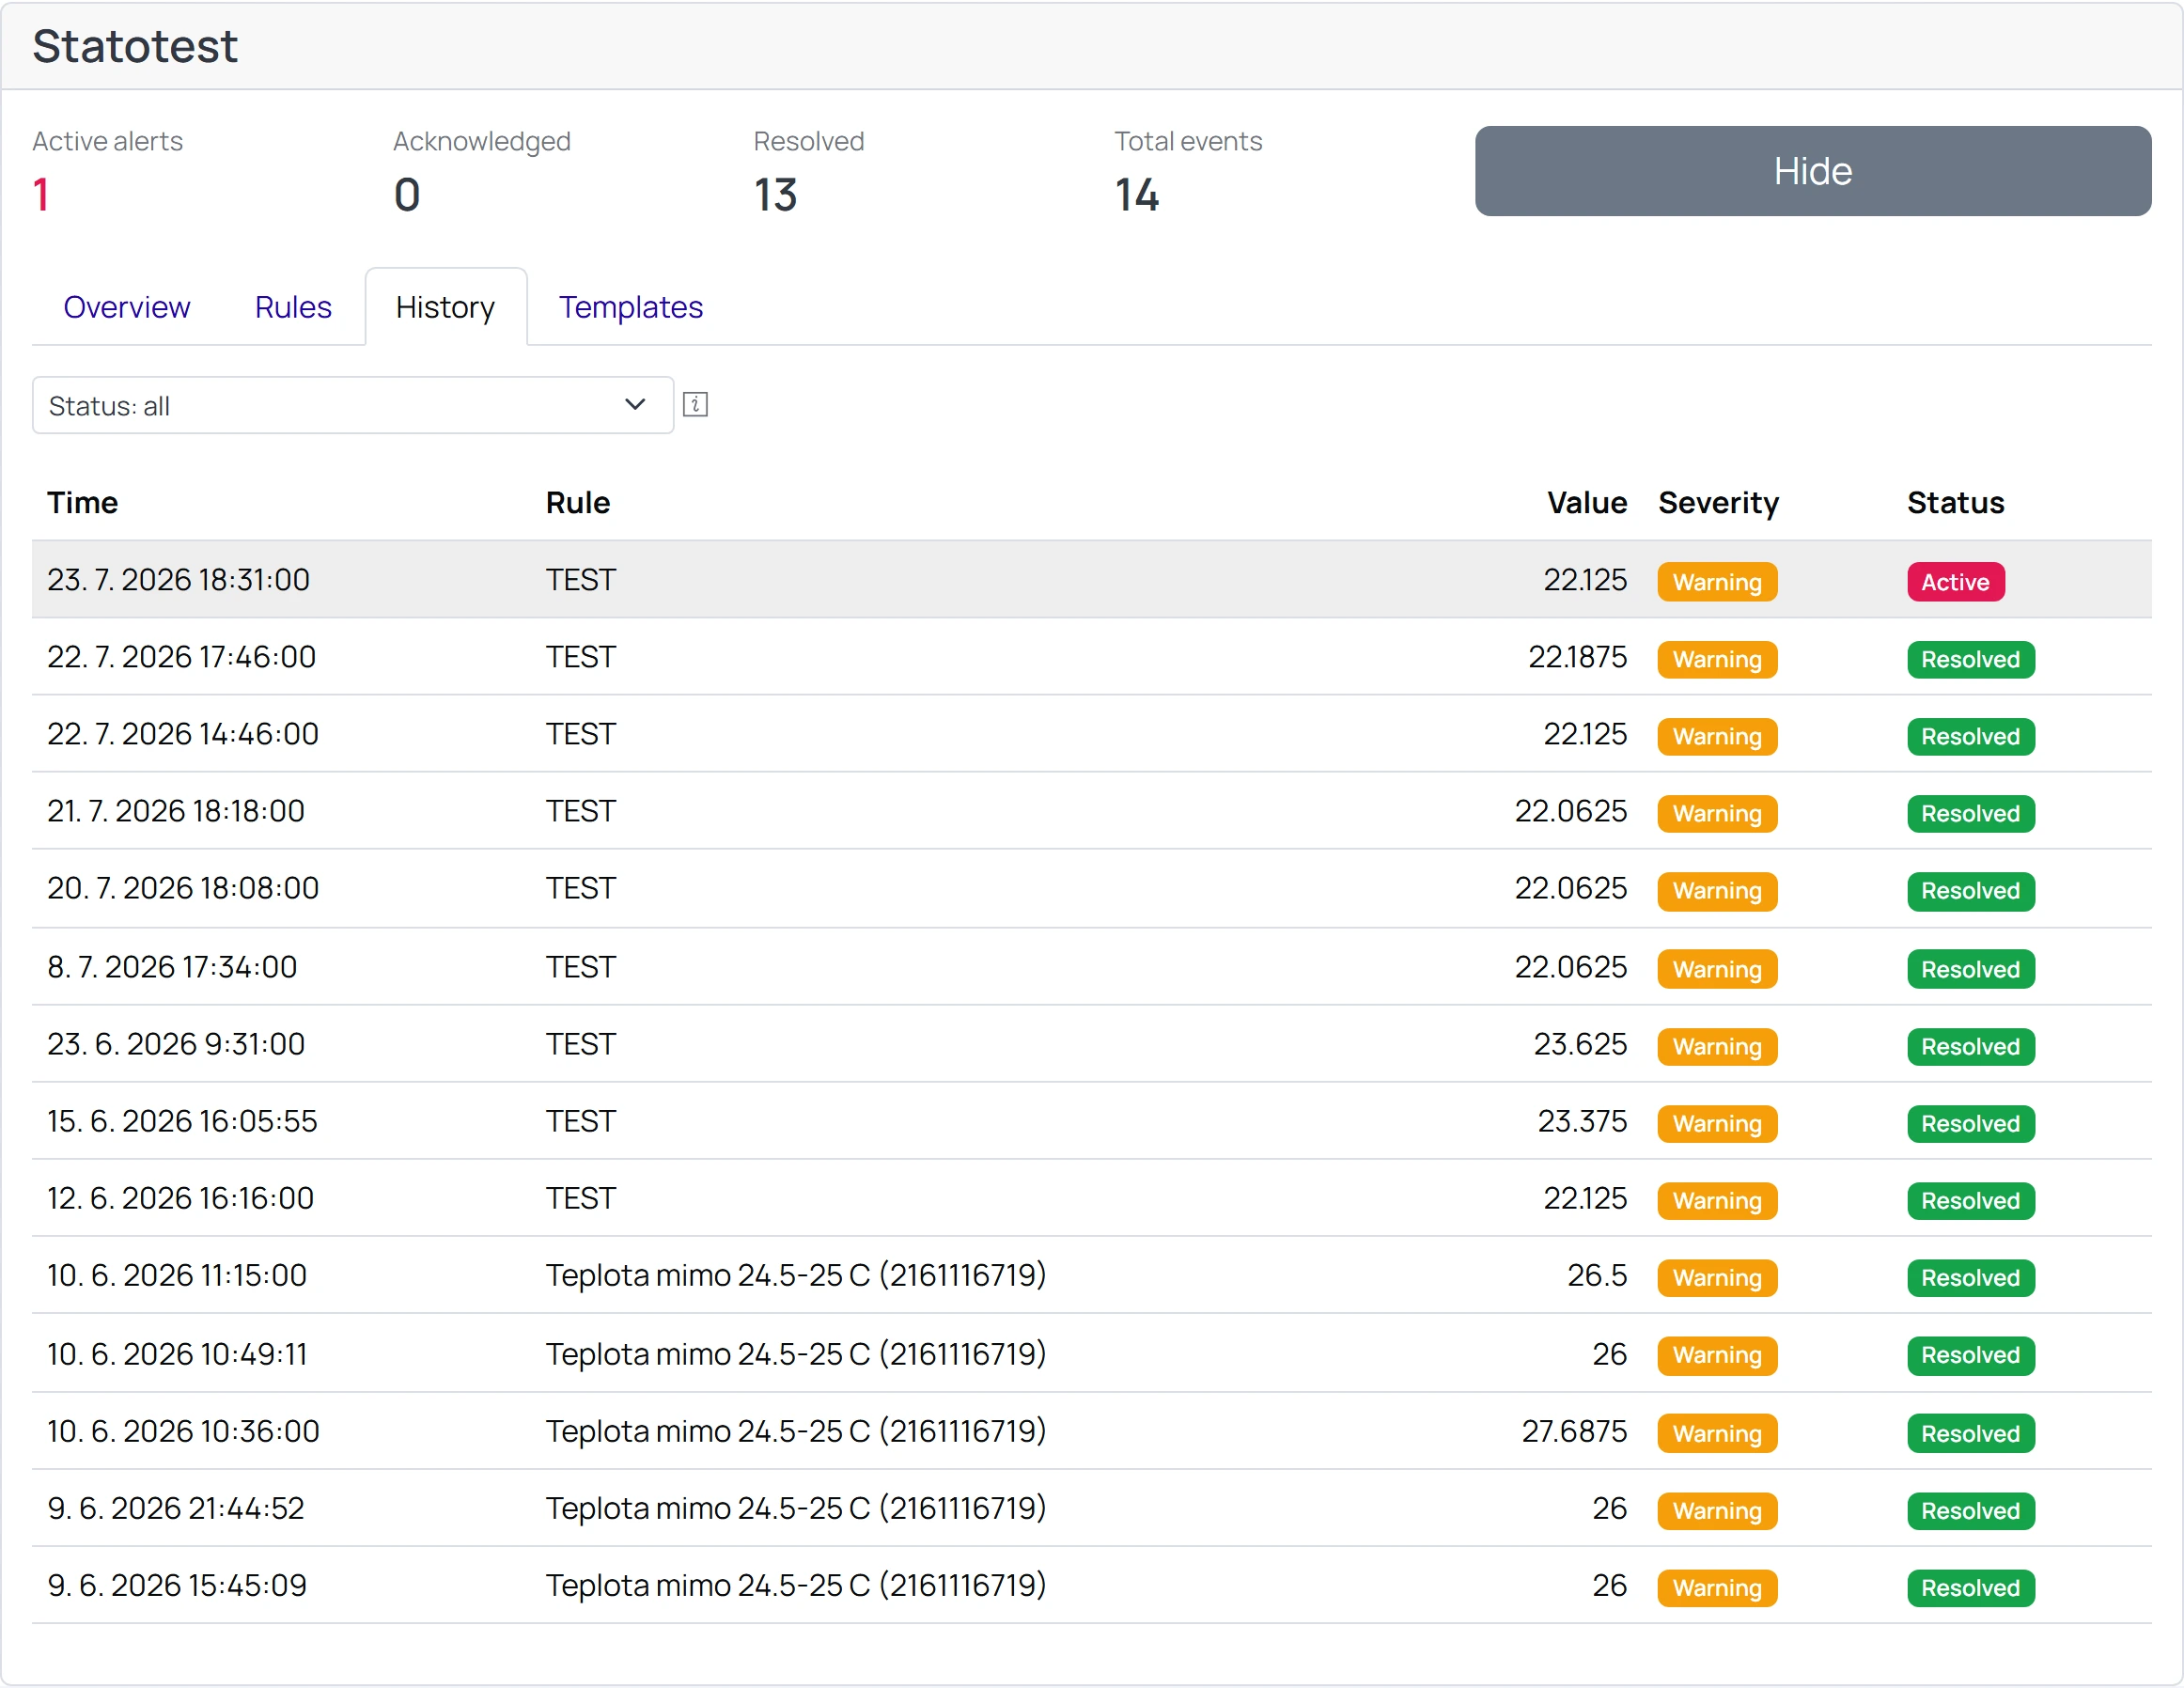Viewport: 2184px width, 1688px height.
Task: Select the row dated 9. 6. 2026 21:44:52
Action: [1092, 1508]
